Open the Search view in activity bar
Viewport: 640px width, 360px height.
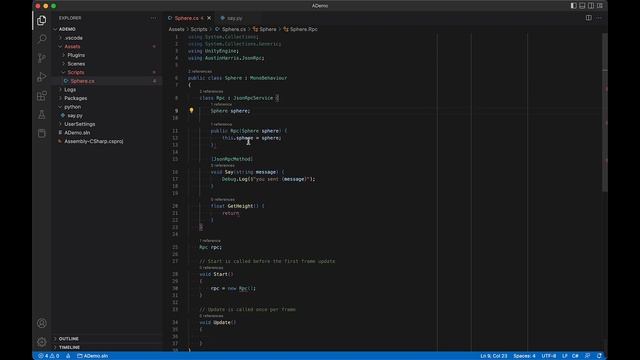point(42,39)
